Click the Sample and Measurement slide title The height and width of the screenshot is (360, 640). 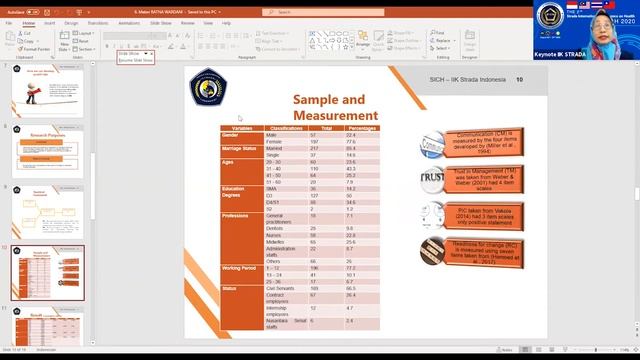[x=335, y=107]
